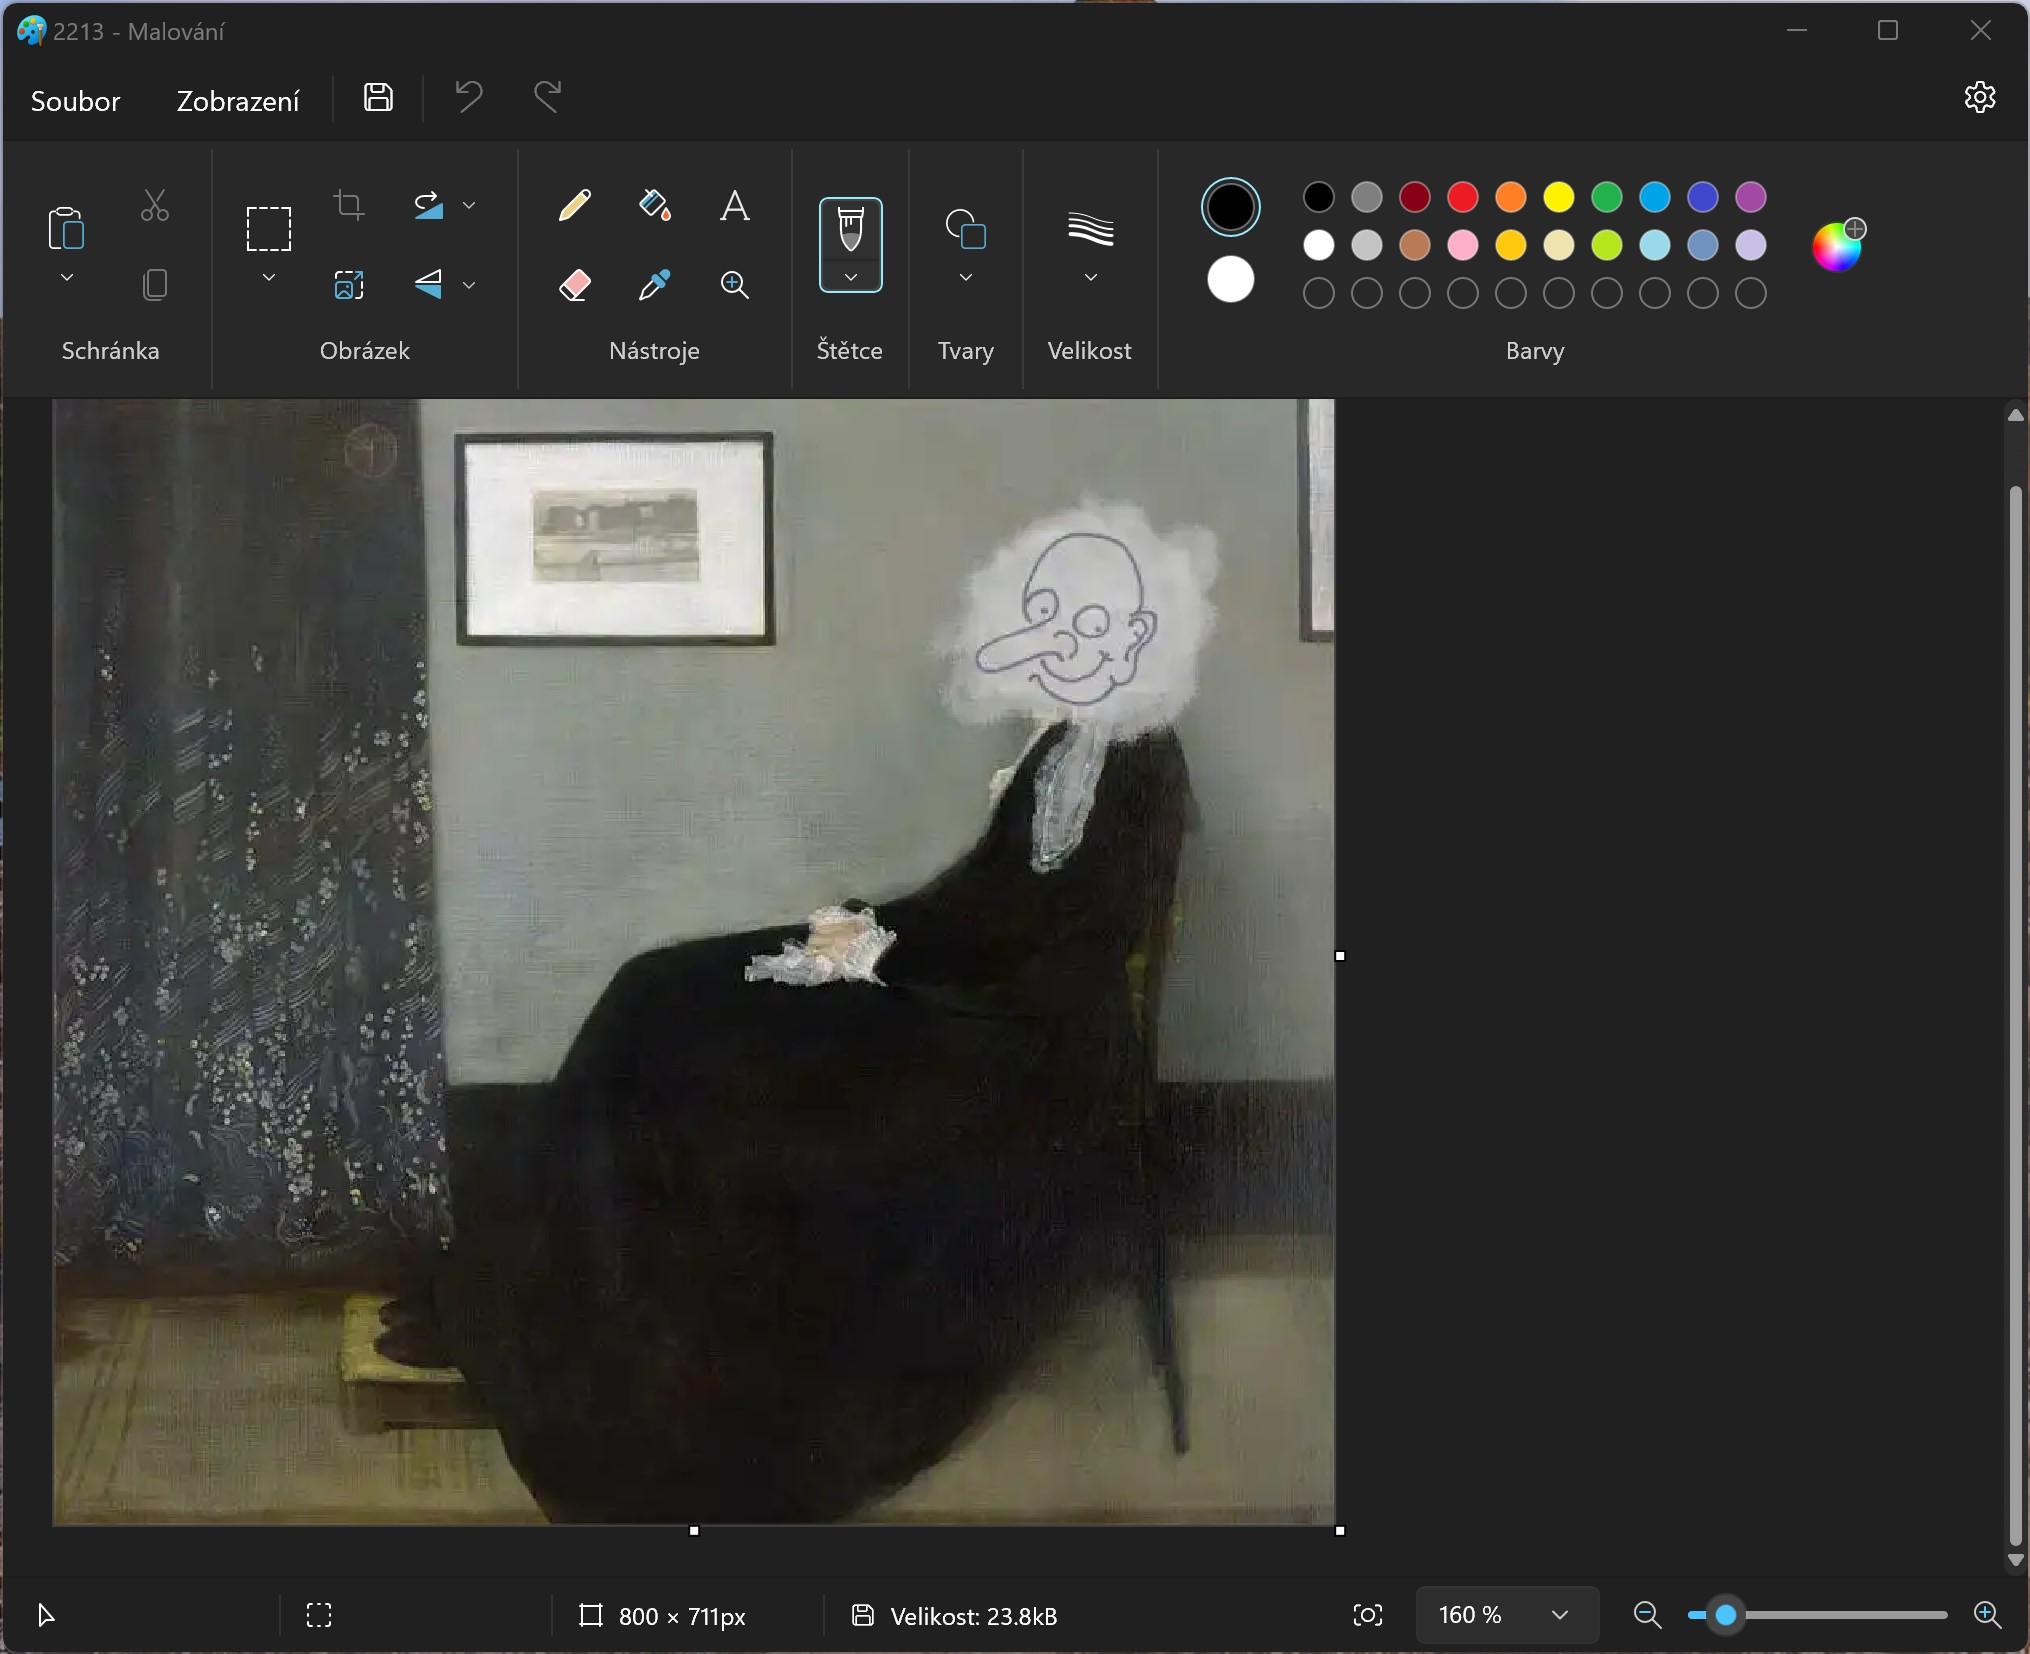This screenshot has height=1654, width=2030.
Task: Click the scroll down arrow
Action: pyautogui.click(x=2016, y=1560)
